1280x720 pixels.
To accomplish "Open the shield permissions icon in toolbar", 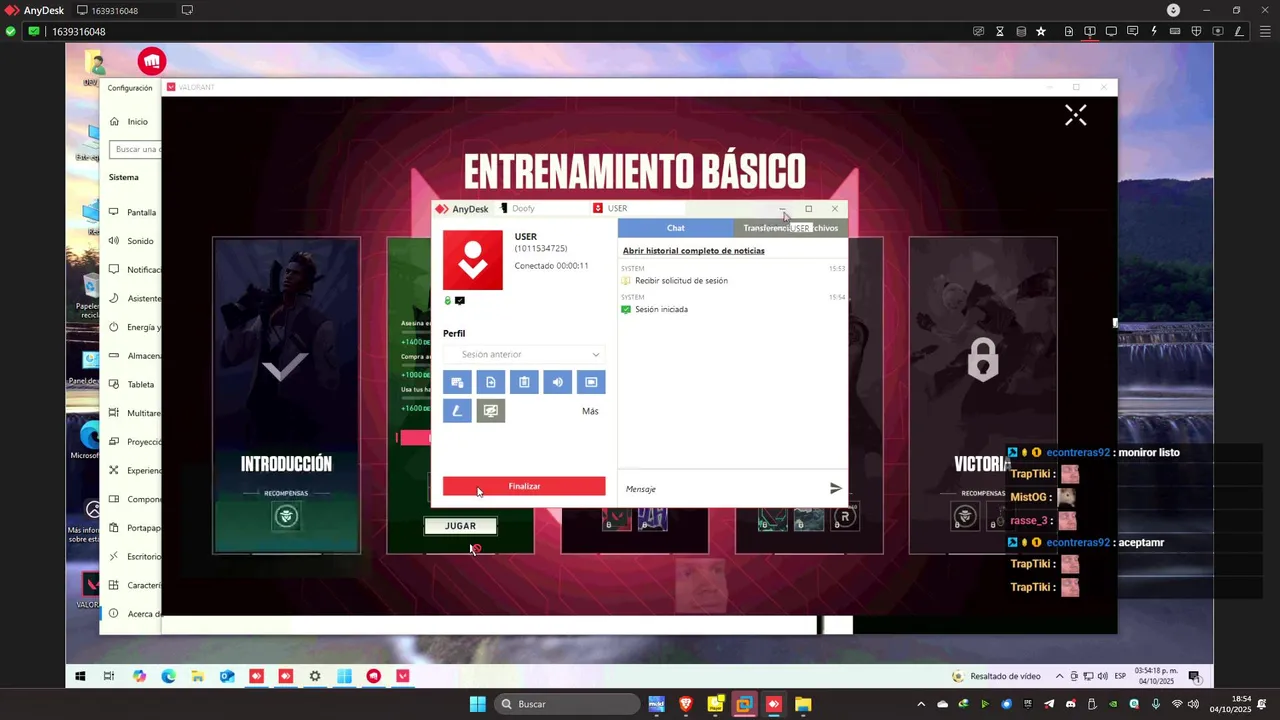I will tap(1196, 31).
